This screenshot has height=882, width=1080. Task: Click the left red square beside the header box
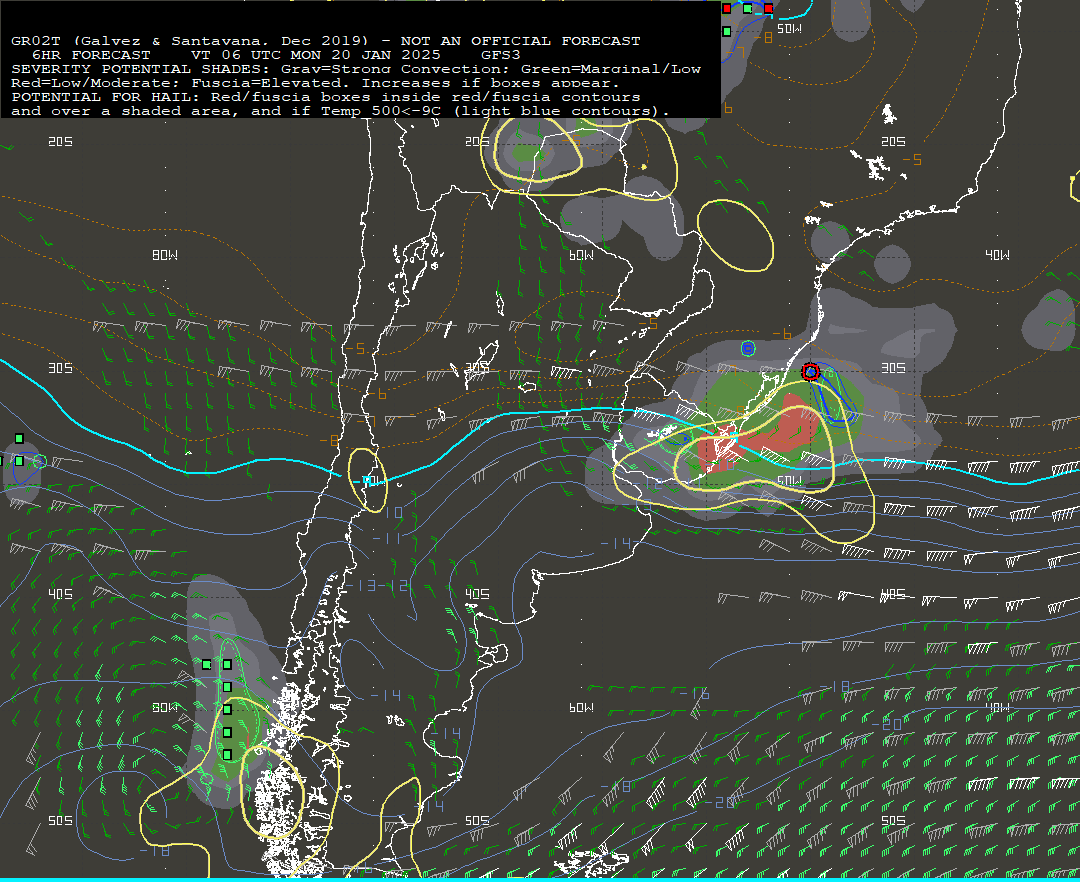(x=727, y=8)
